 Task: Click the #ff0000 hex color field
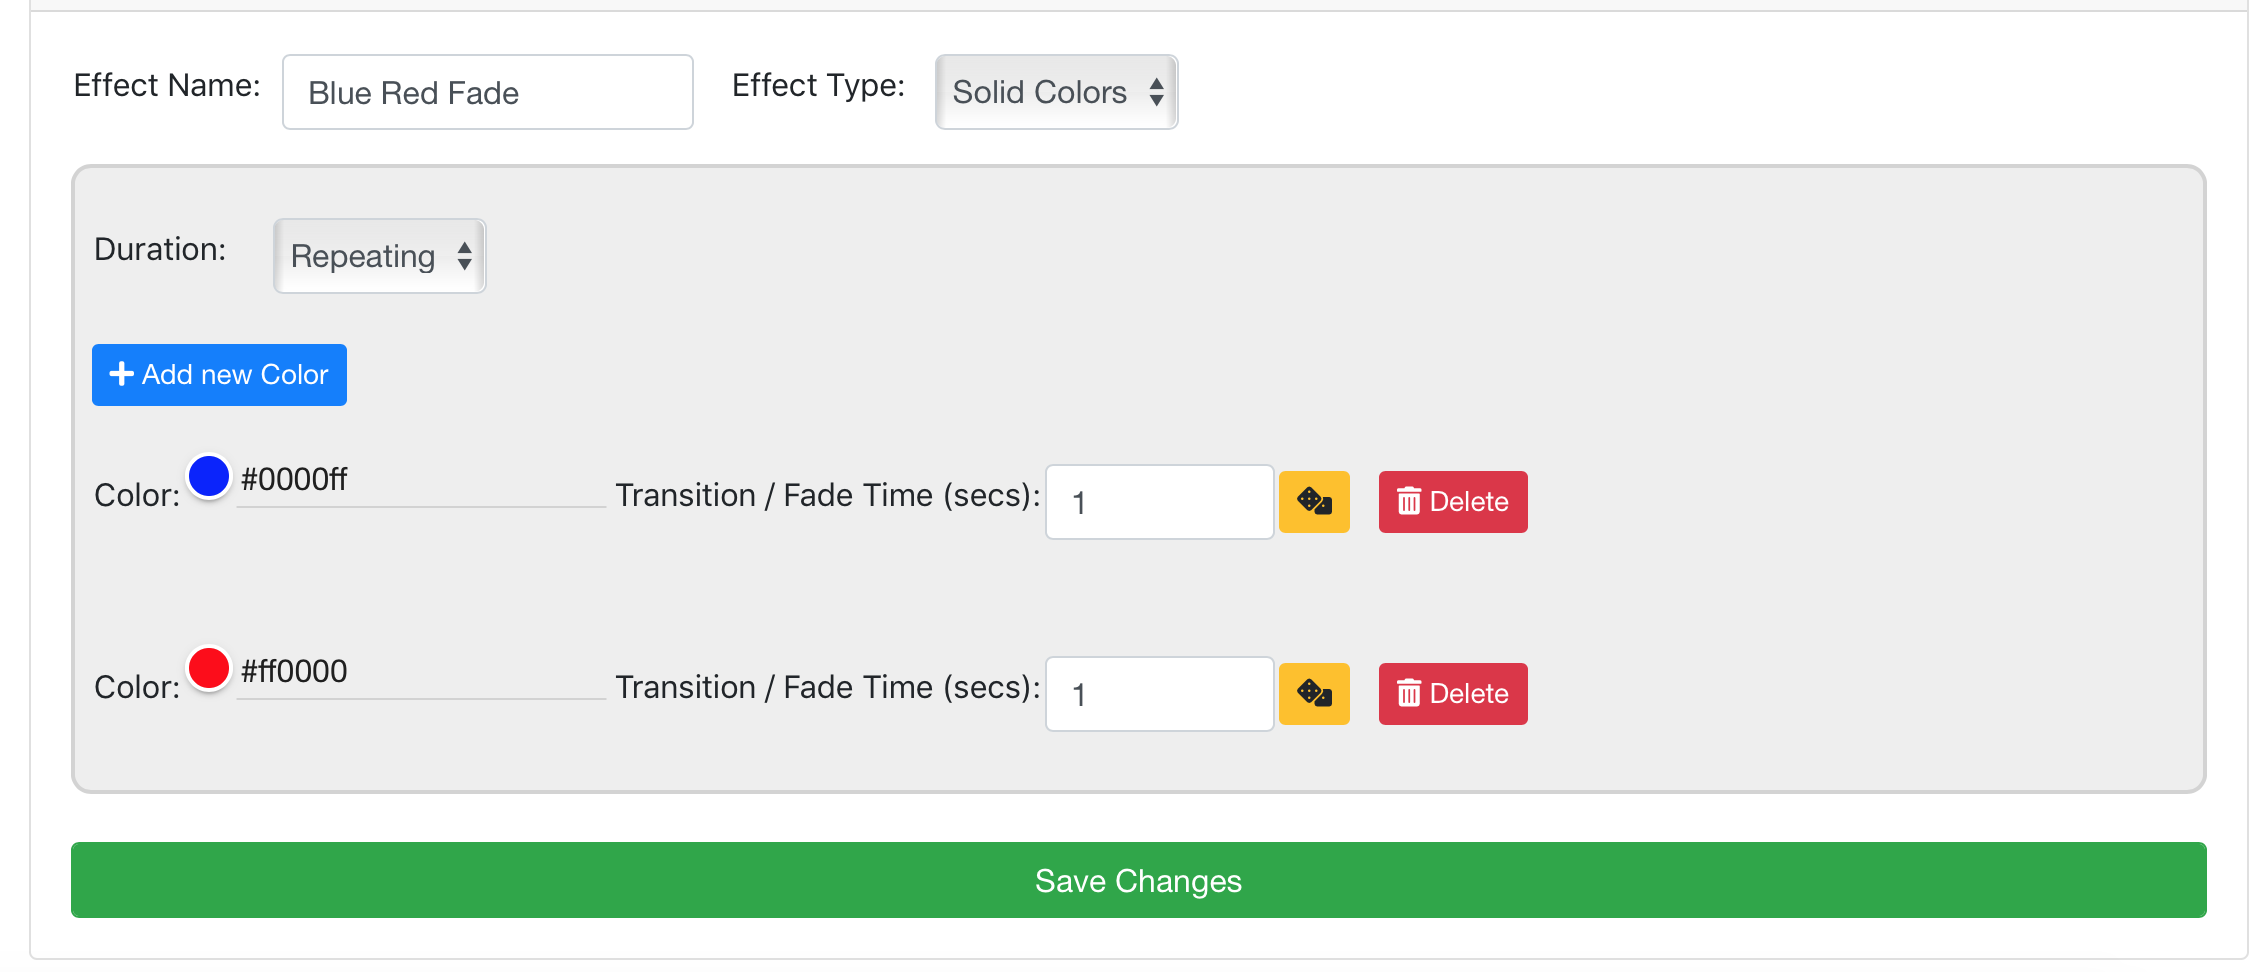(421, 672)
